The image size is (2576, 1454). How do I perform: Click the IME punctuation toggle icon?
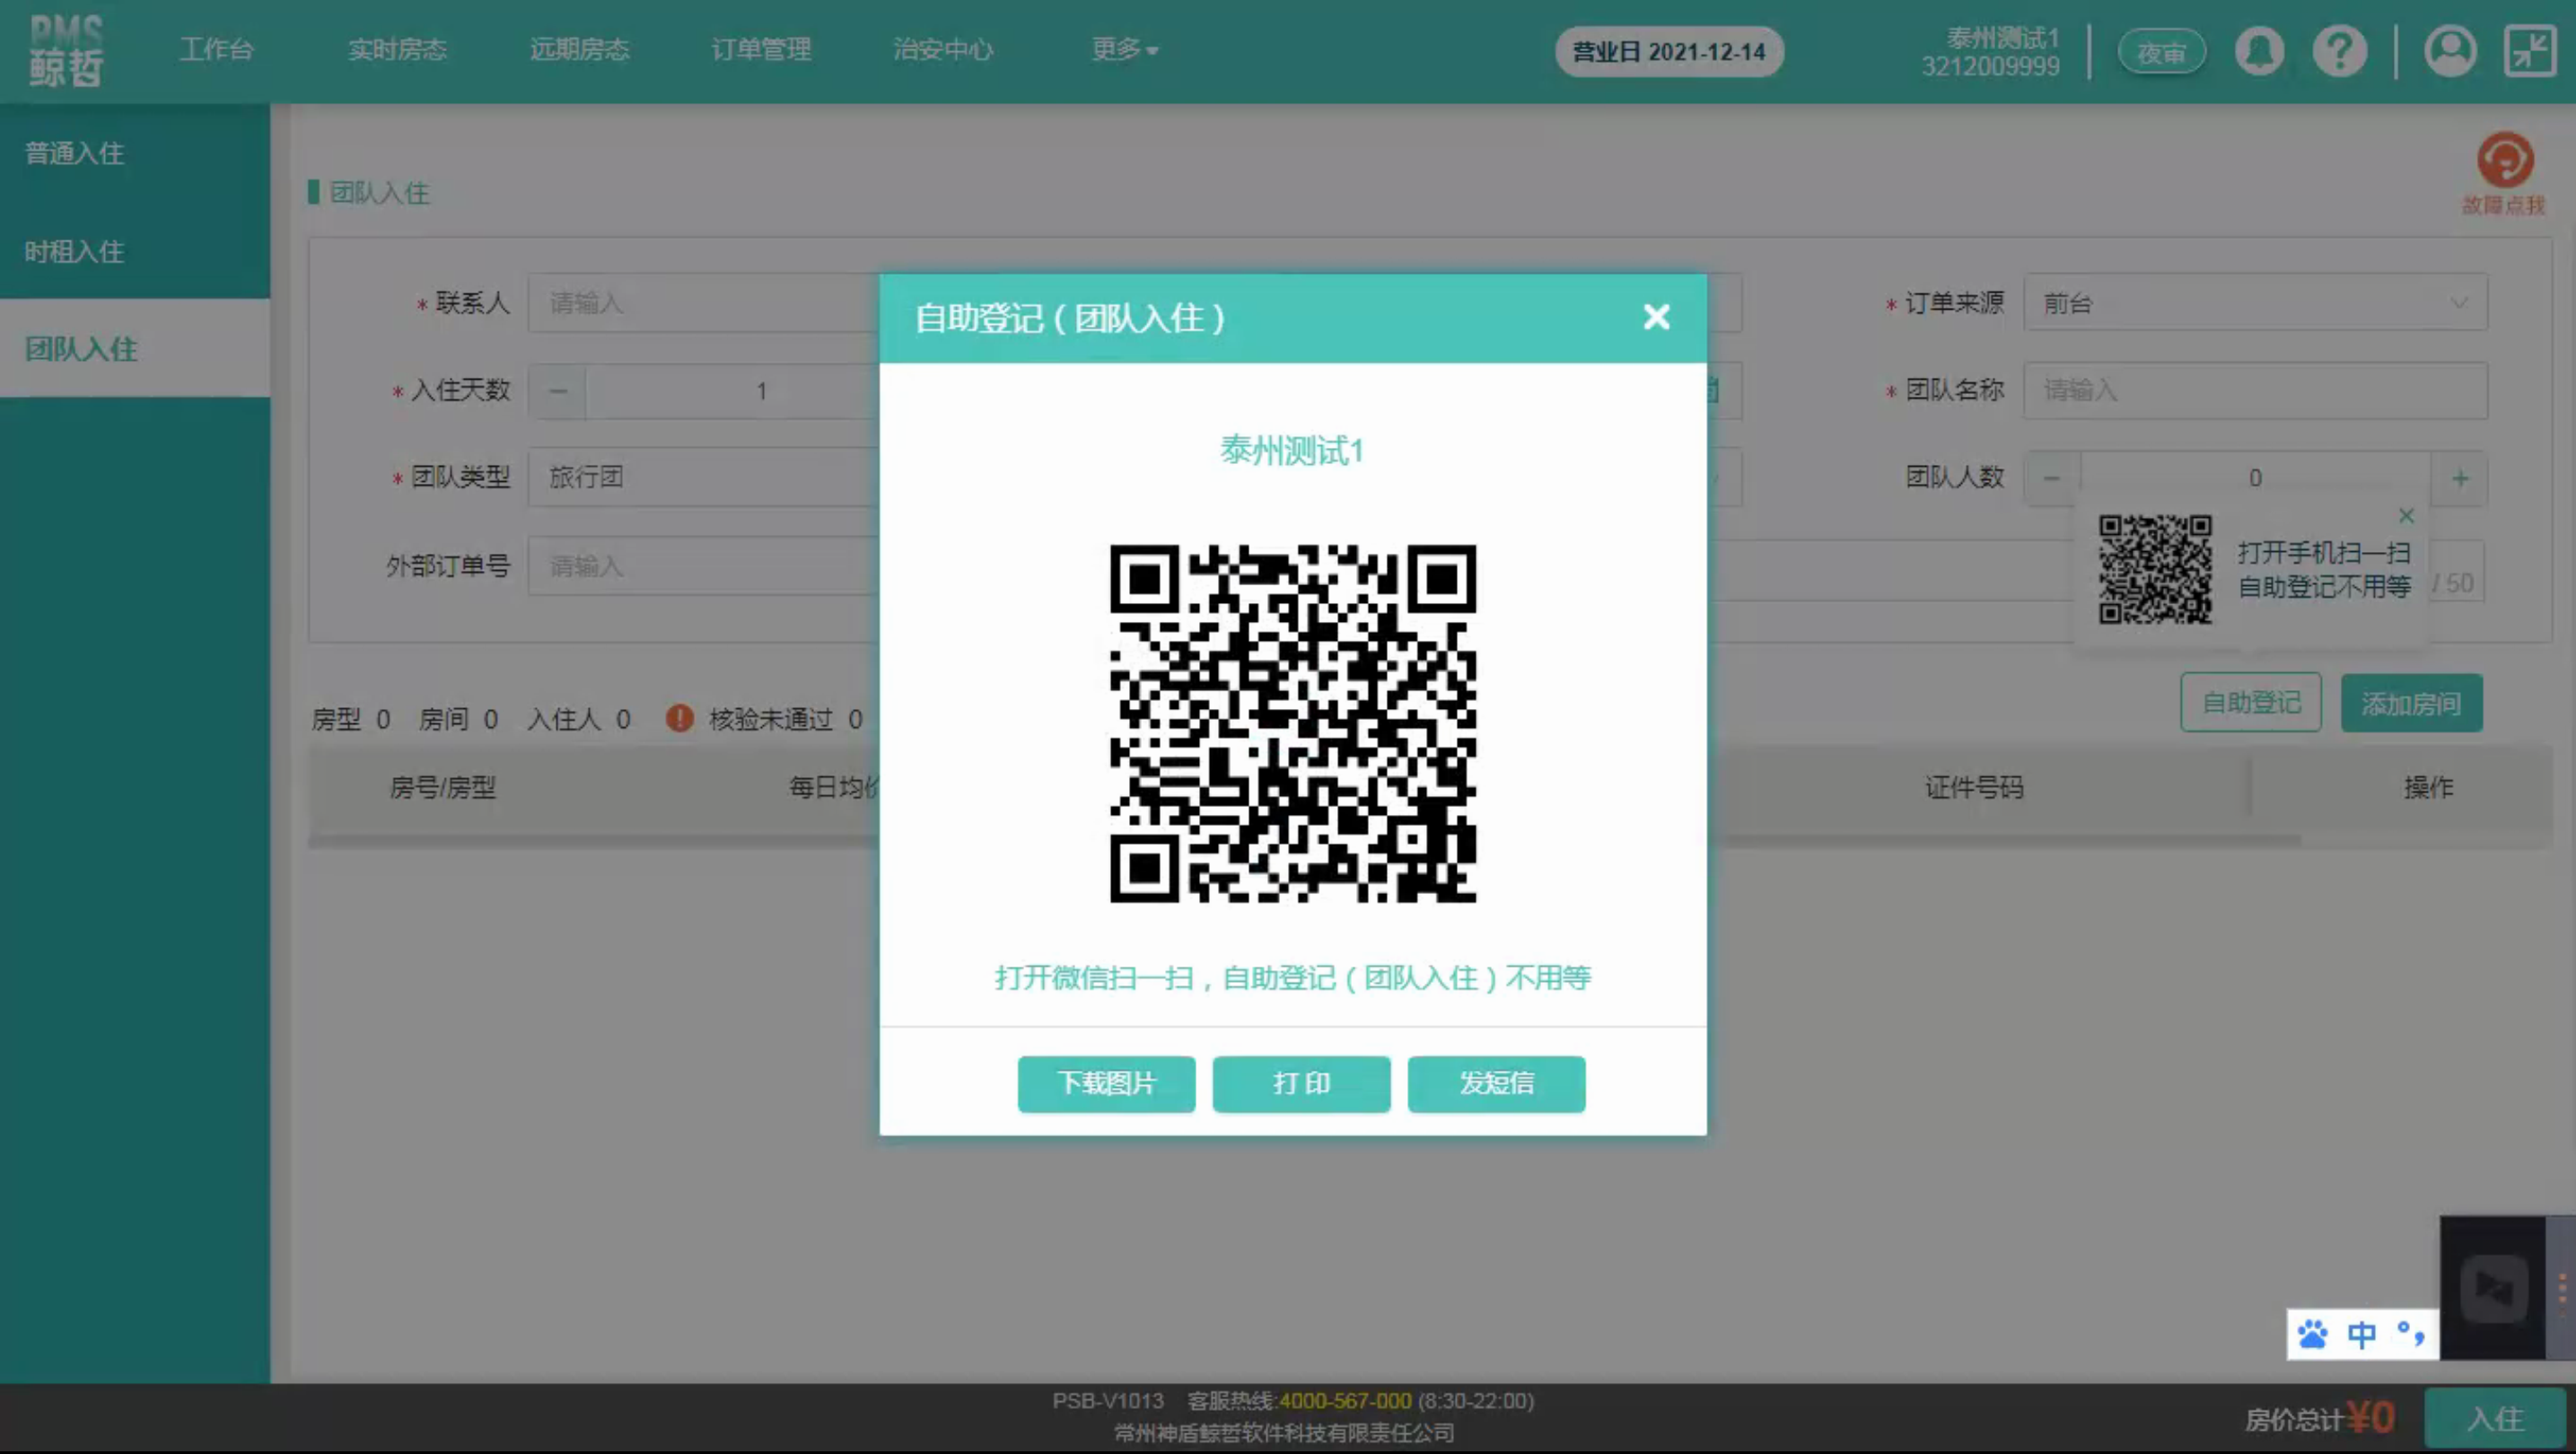click(2410, 1334)
